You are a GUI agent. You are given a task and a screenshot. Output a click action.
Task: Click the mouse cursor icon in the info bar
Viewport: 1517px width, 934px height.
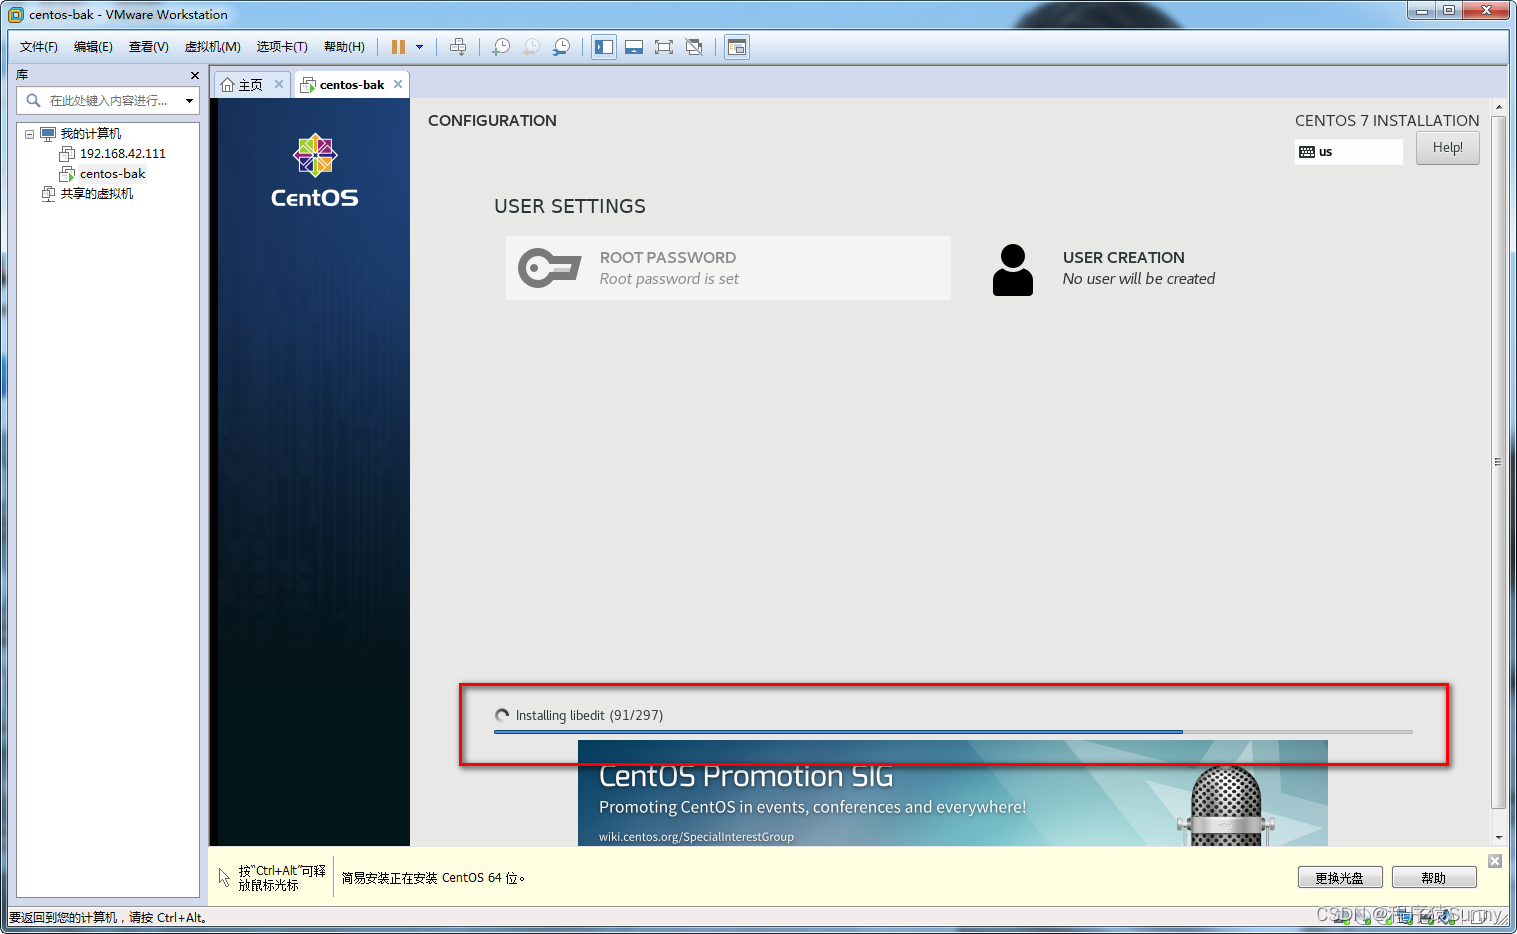click(x=224, y=877)
